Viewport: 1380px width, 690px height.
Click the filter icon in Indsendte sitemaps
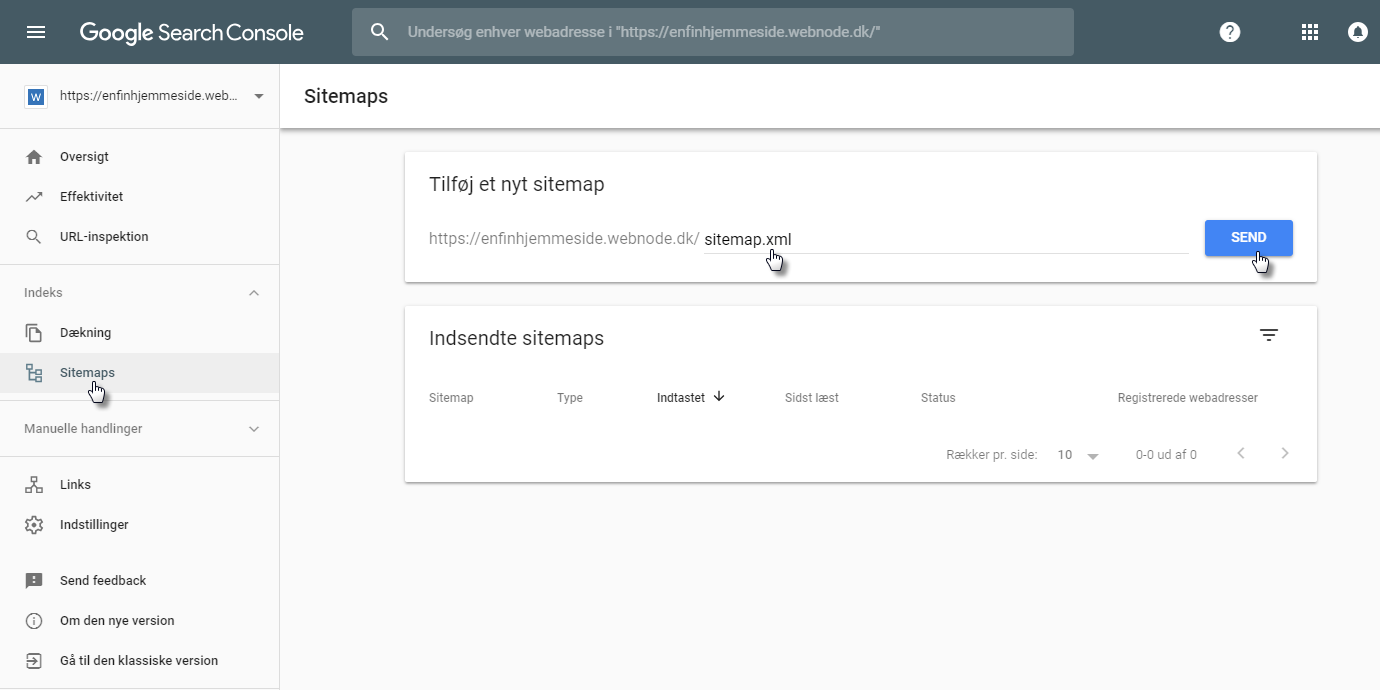coord(1269,336)
